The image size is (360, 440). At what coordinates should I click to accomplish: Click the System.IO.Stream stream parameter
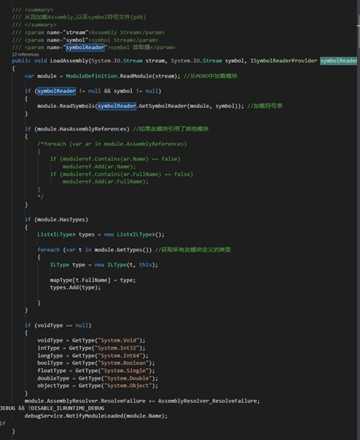coord(129,61)
